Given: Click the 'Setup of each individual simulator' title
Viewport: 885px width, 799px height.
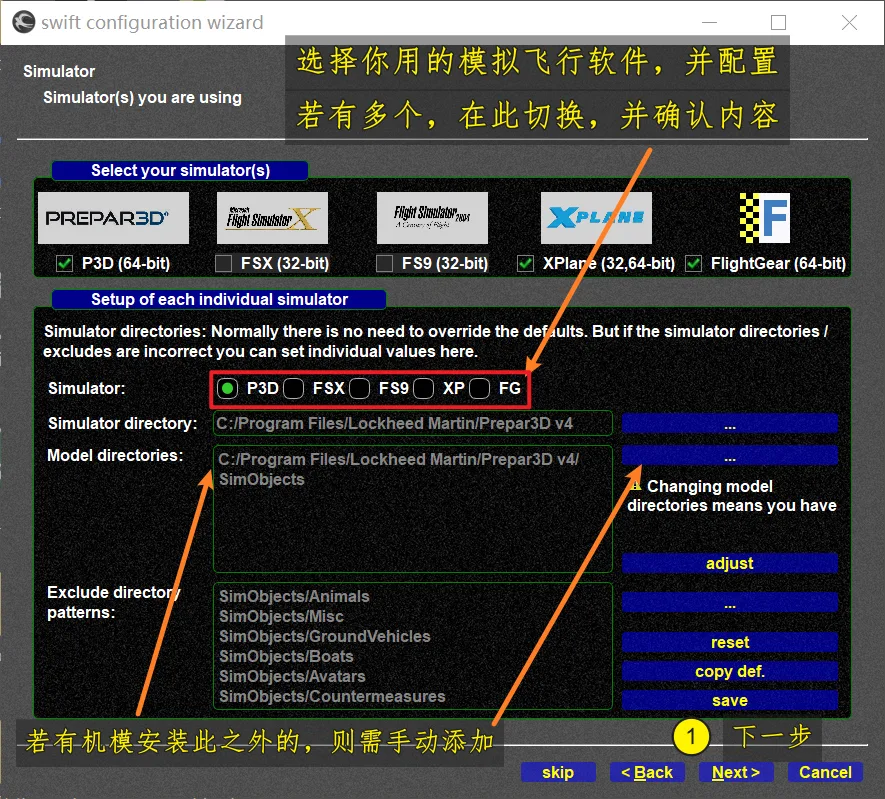Looking at the screenshot, I should click(219, 299).
